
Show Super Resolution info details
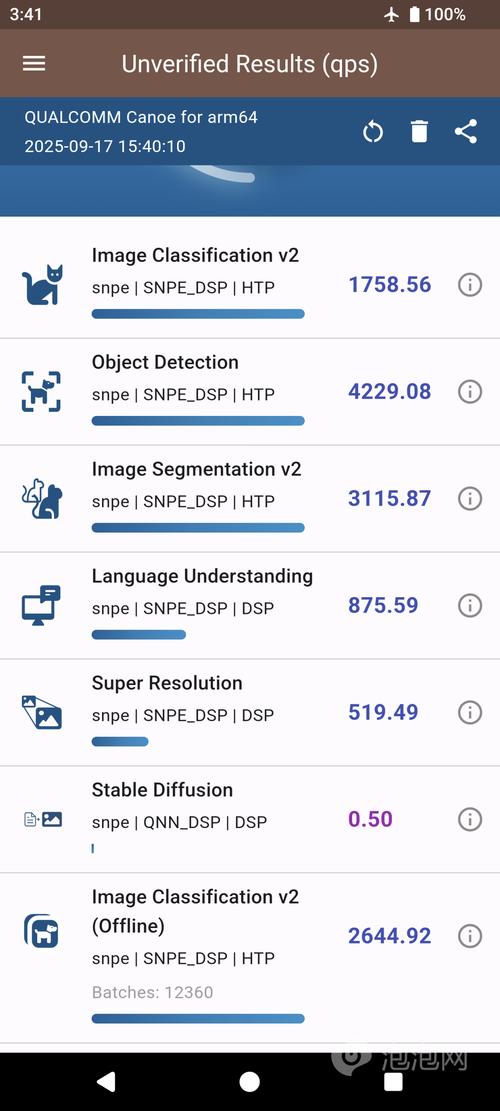click(x=470, y=712)
